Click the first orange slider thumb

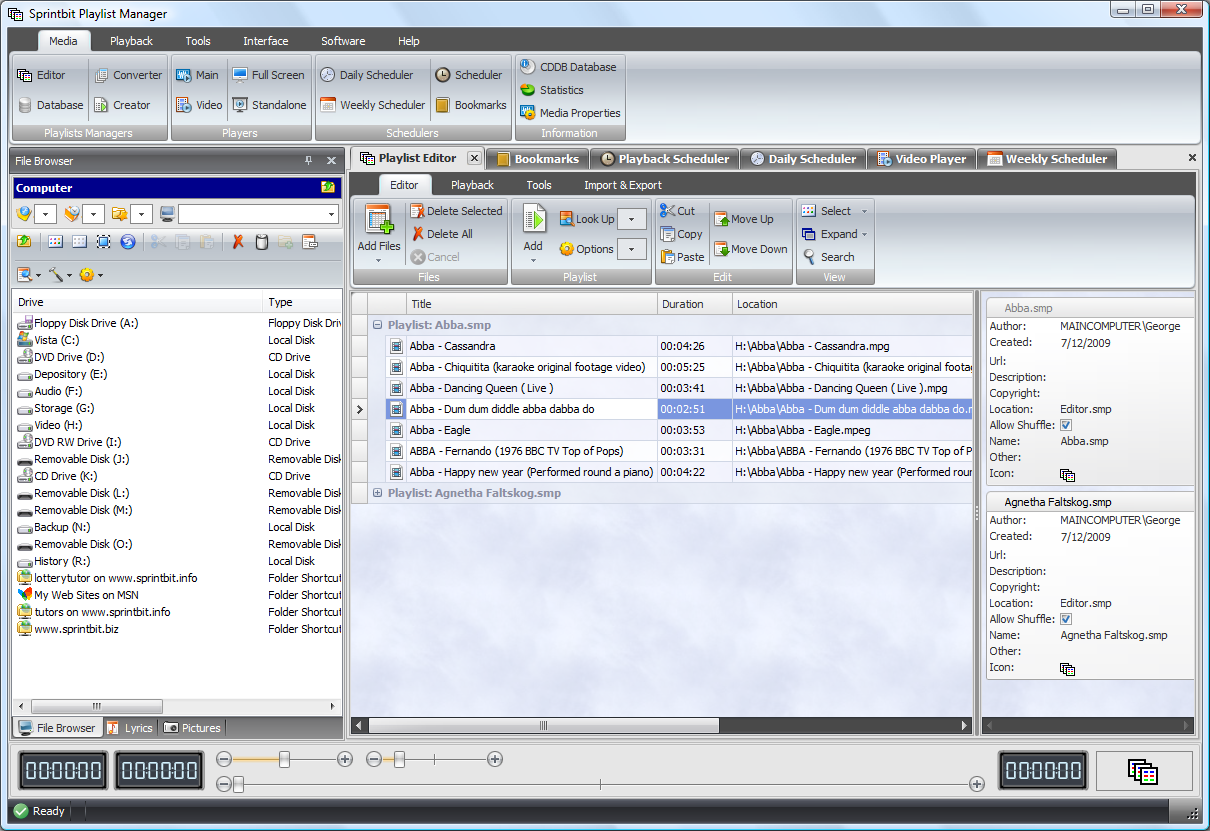[x=284, y=760]
